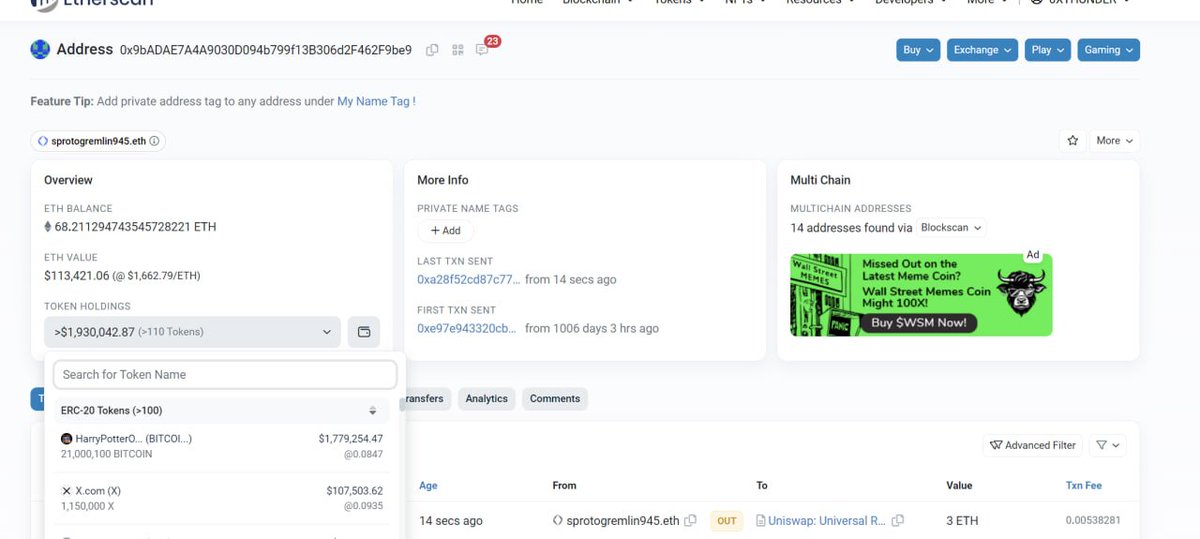Click the 14 secs ago age cell
Image resolution: width=1200 pixels, height=539 pixels.
pyautogui.click(x=451, y=521)
